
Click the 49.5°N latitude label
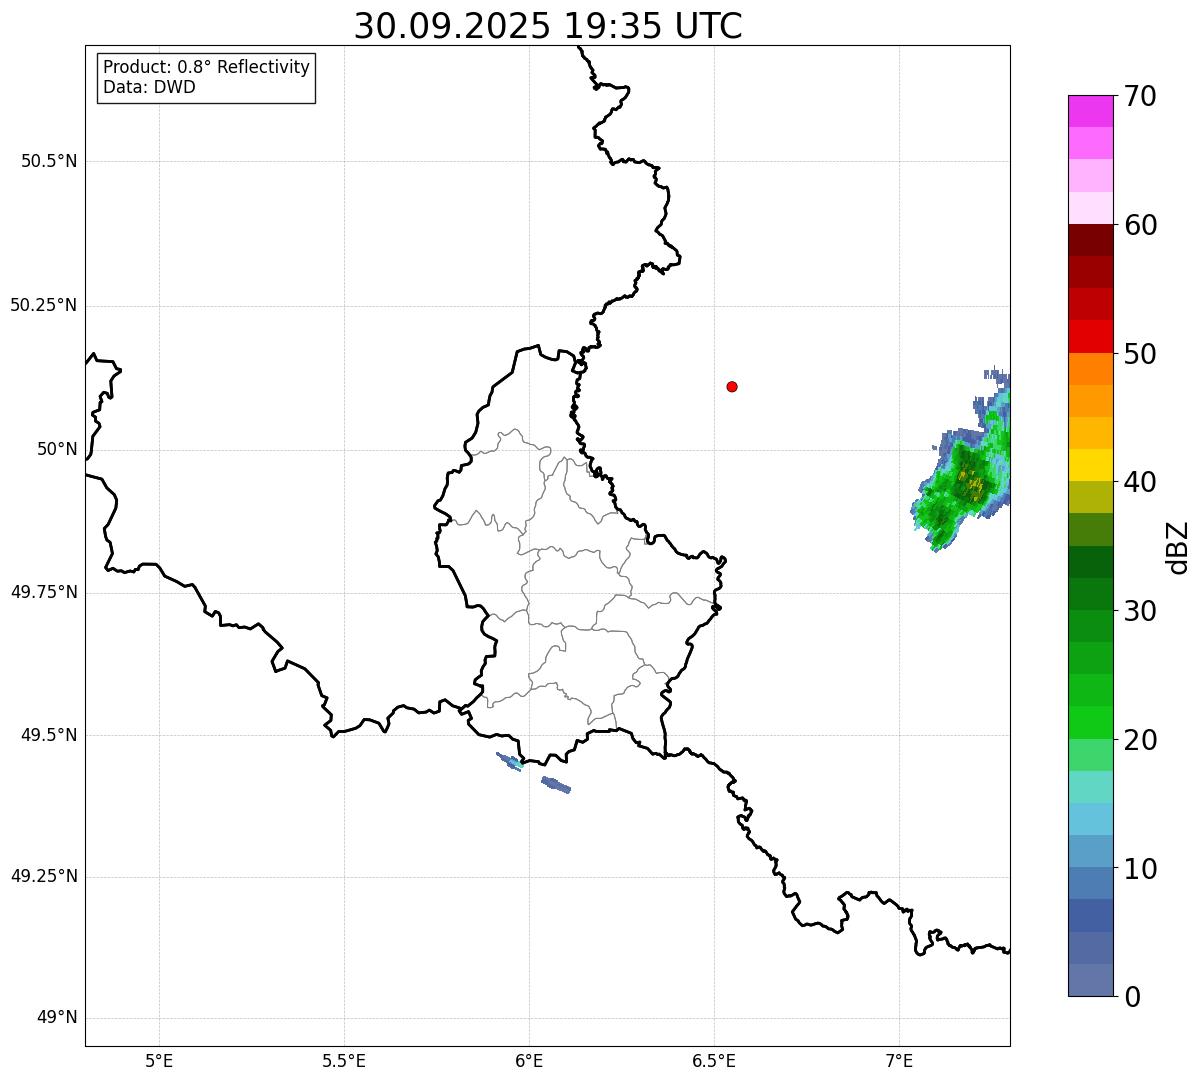pos(49,735)
